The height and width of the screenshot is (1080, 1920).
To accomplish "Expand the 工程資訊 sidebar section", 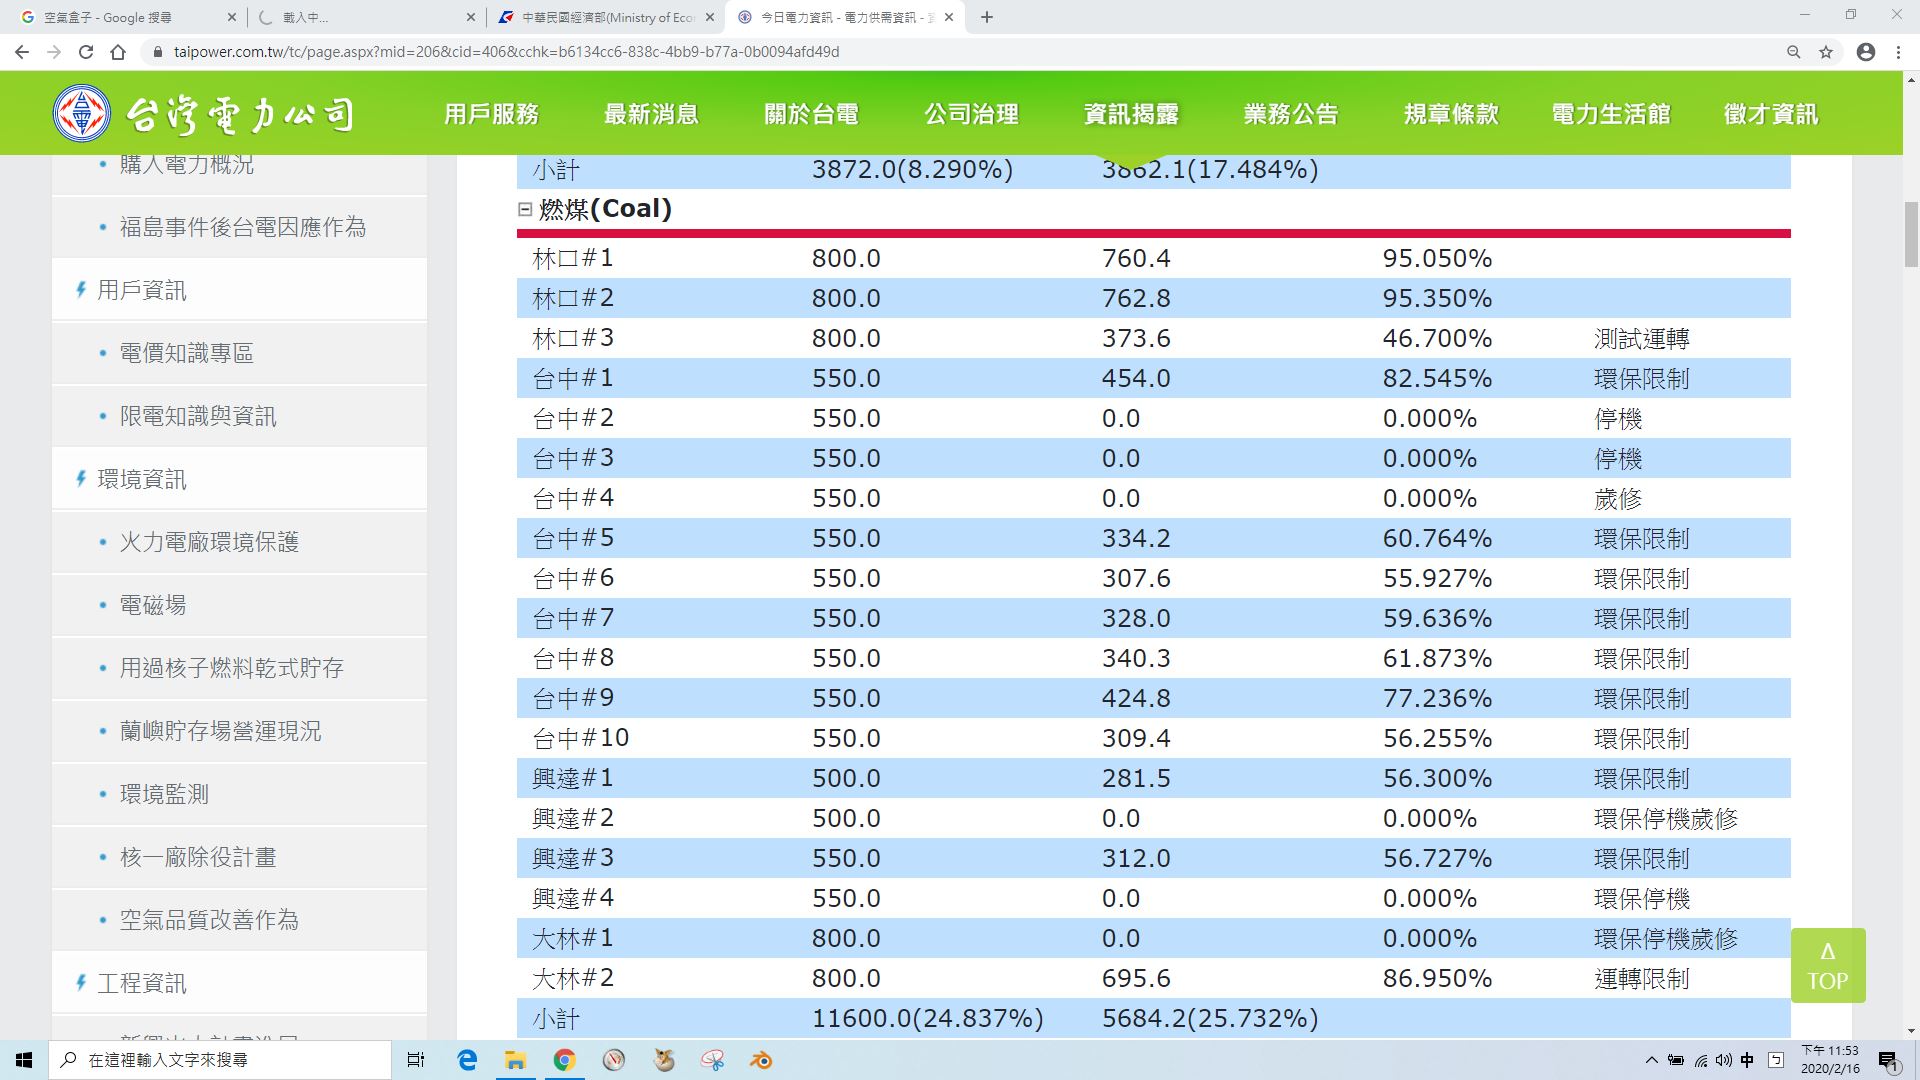I will [141, 984].
